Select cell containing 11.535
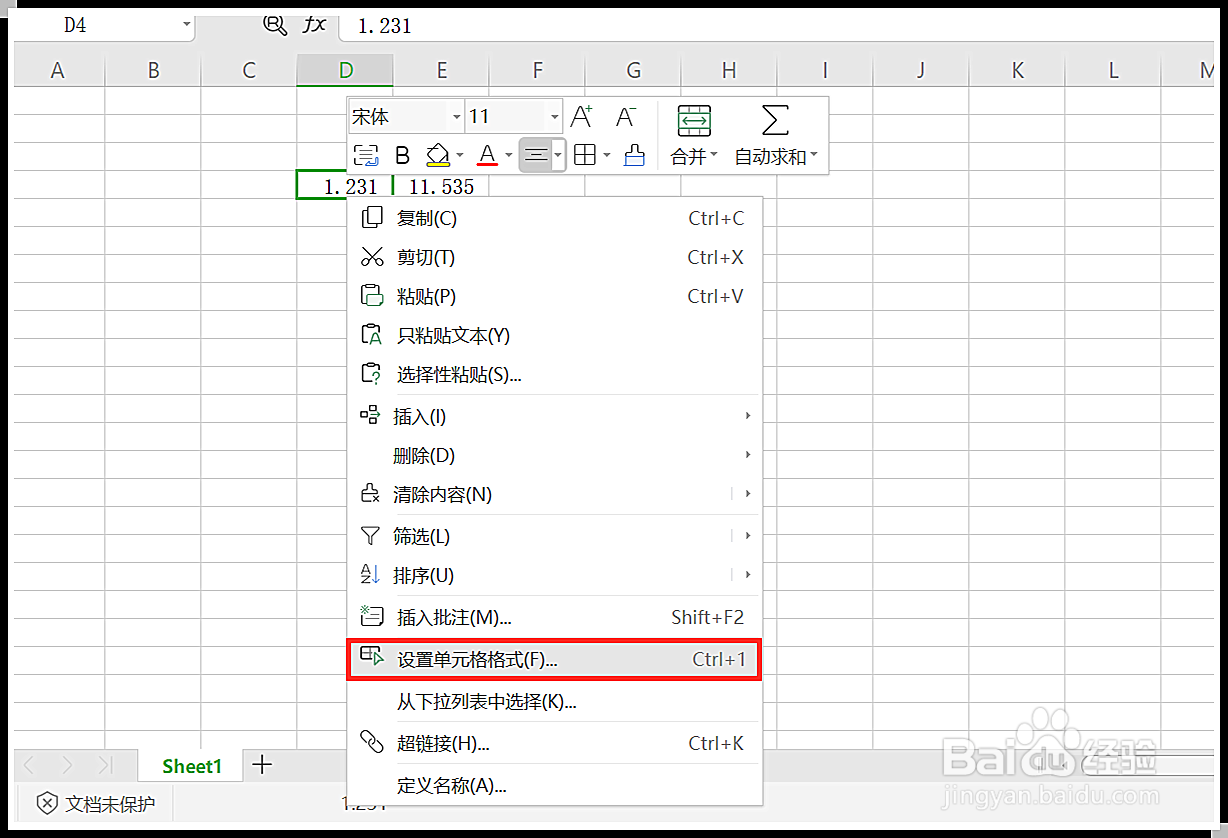 (441, 186)
